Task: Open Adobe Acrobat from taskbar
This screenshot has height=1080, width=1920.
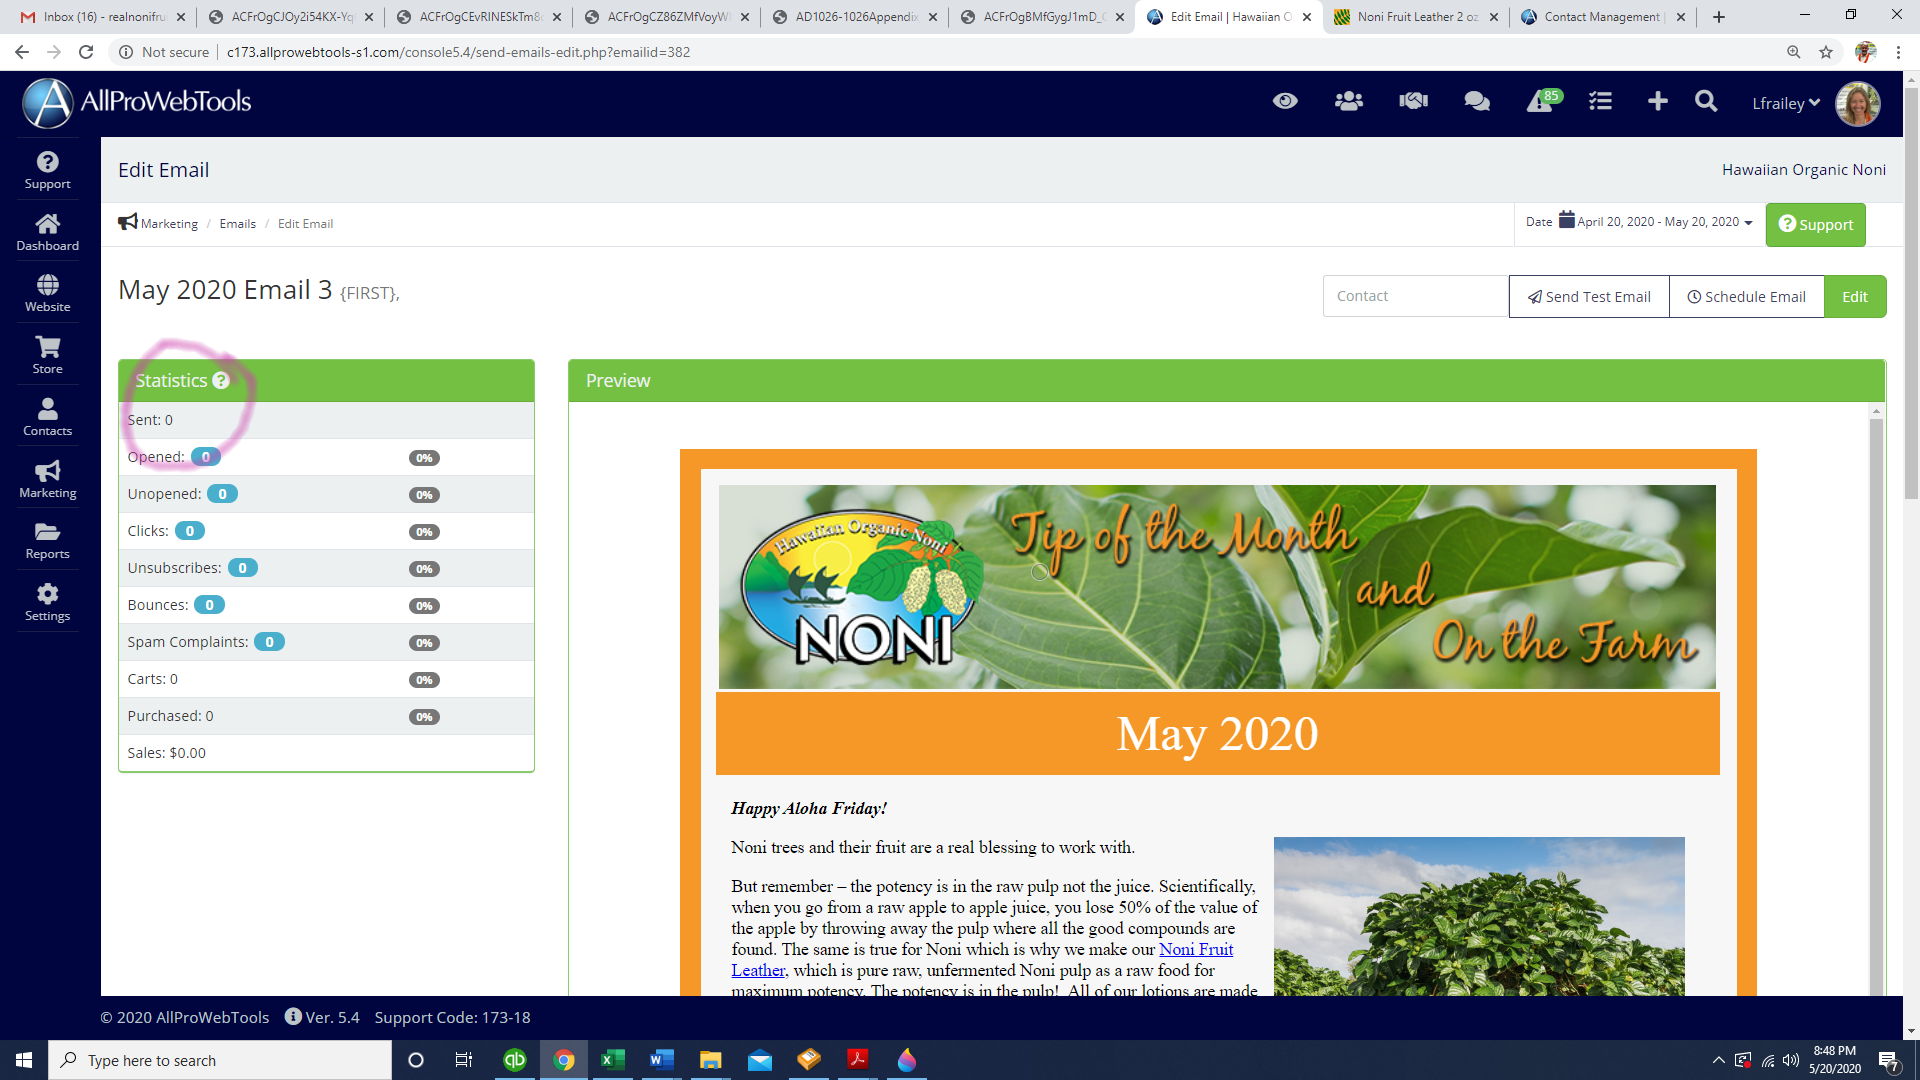Action: (857, 1060)
